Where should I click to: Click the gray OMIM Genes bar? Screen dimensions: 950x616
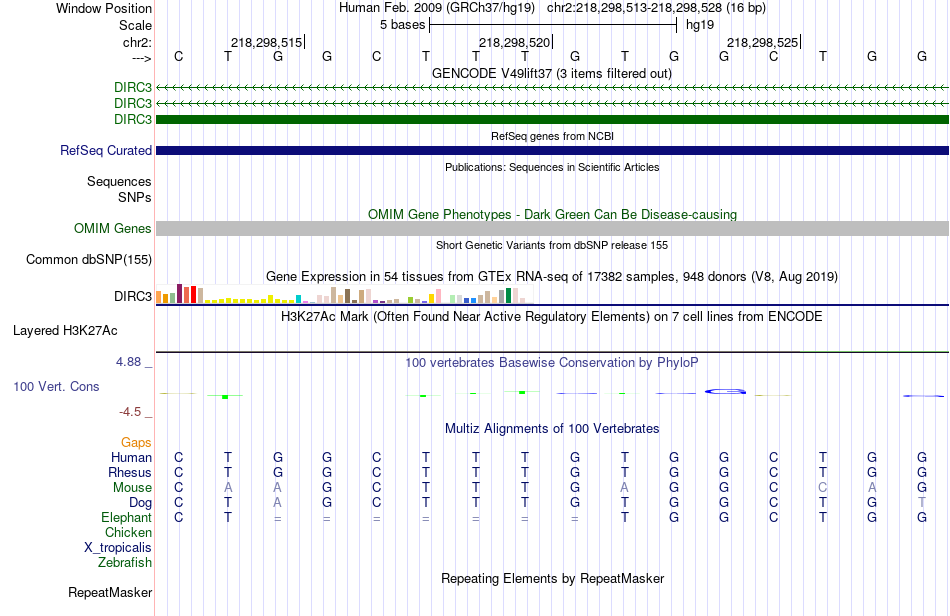click(x=553, y=228)
